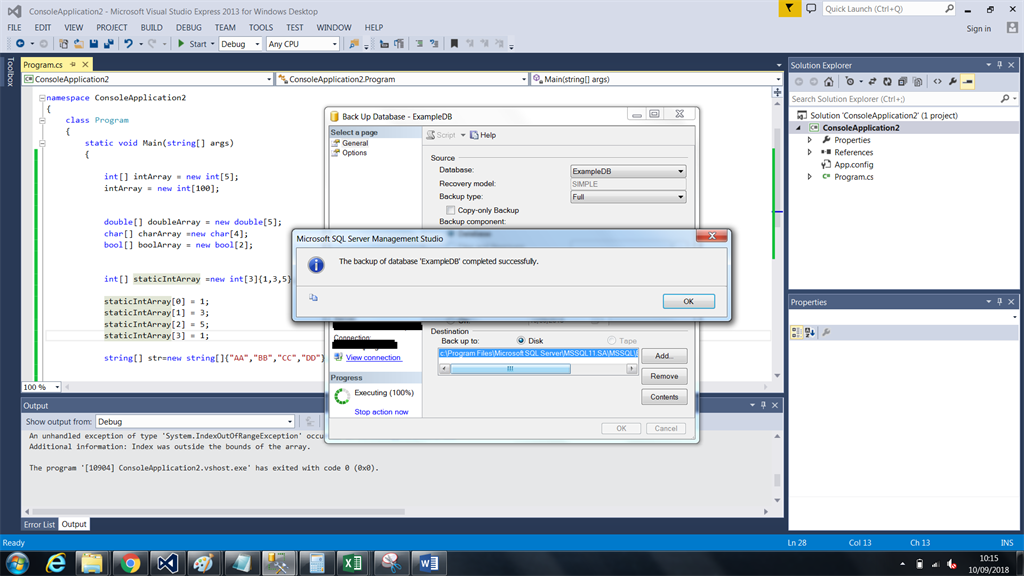Undo the last edit with the Undo icon
Screen dimensions: 1024x576
128,44
